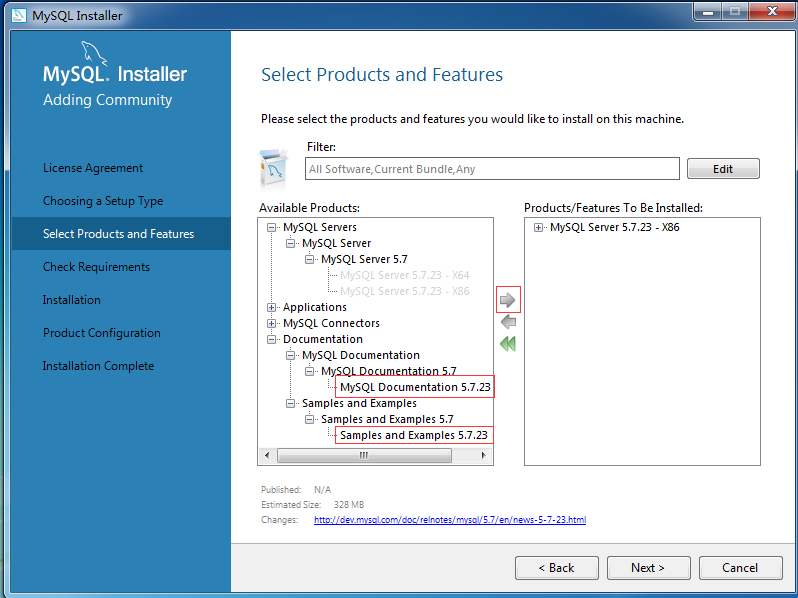This screenshot has width=798, height=598.
Task: Collapse the MySQL Server sub-node
Action: tap(291, 243)
